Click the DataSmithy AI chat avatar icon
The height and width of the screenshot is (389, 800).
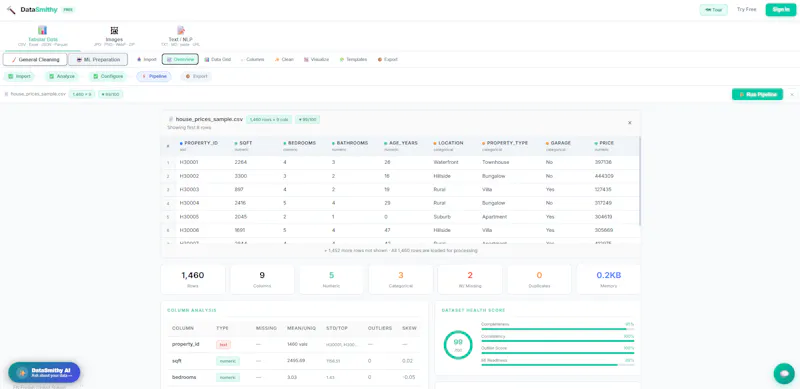pyautogui.click(x=22, y=373)
